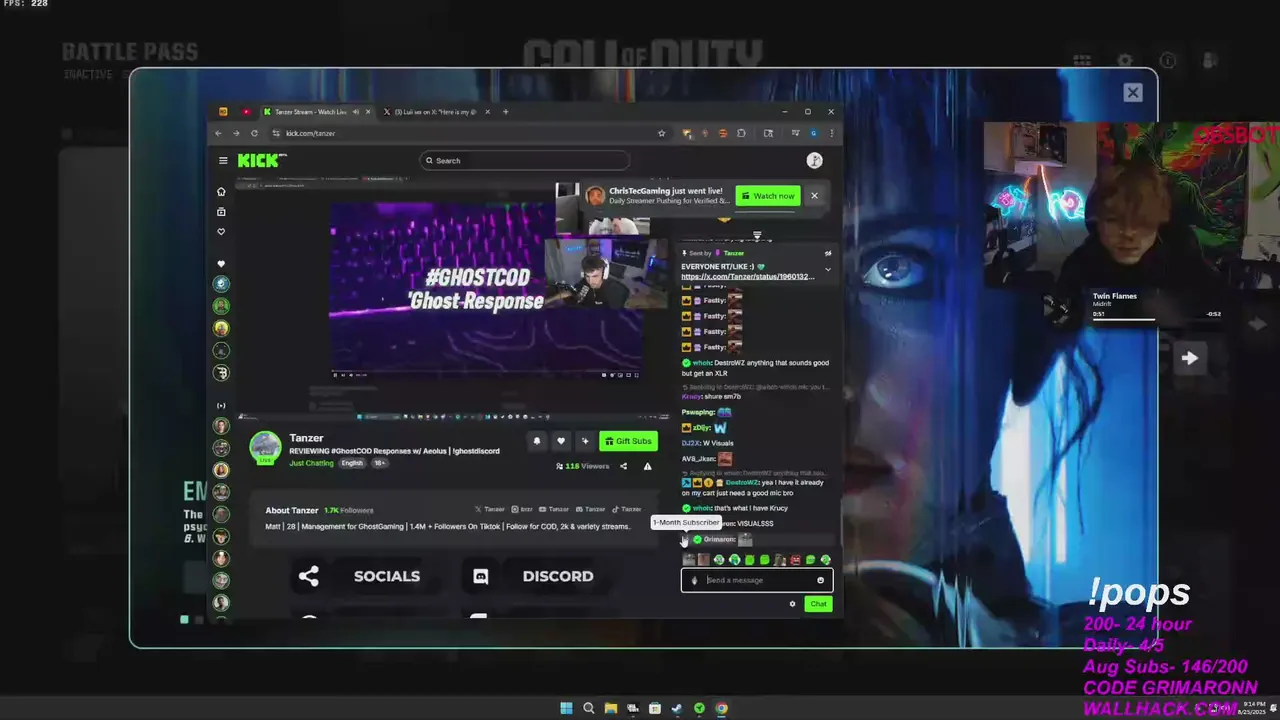Viewport: 1280px width, 720px height.
Task: Hide the pinned chat message
Action: [828, 253]
